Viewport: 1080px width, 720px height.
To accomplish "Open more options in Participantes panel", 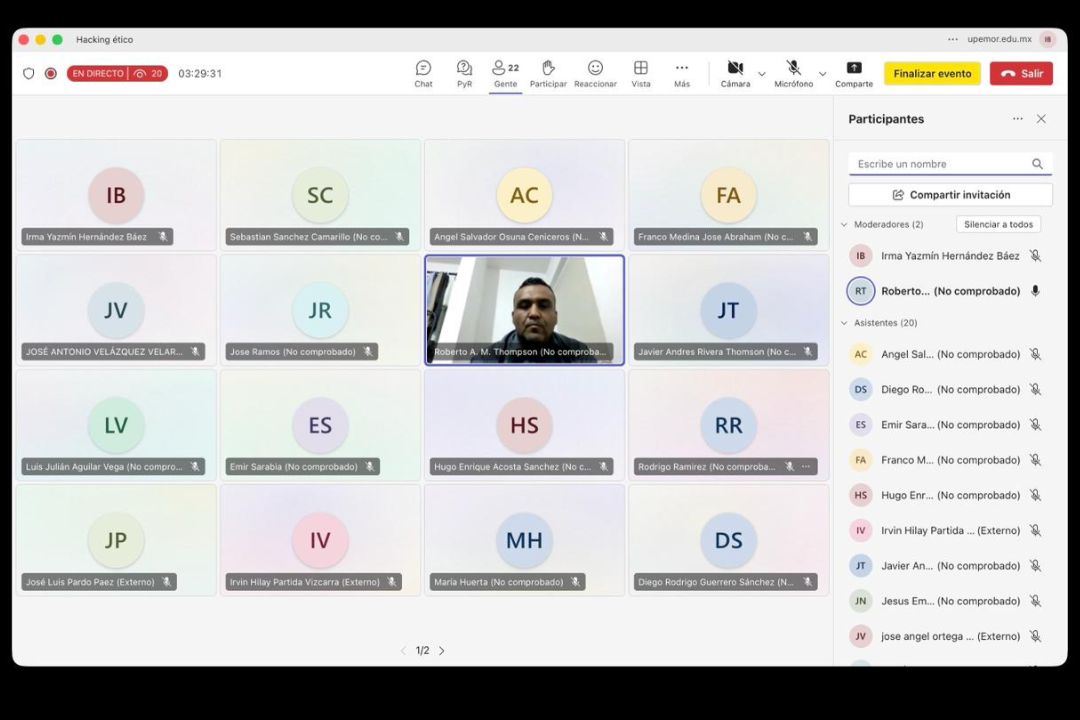I will tap(1017, 119).
